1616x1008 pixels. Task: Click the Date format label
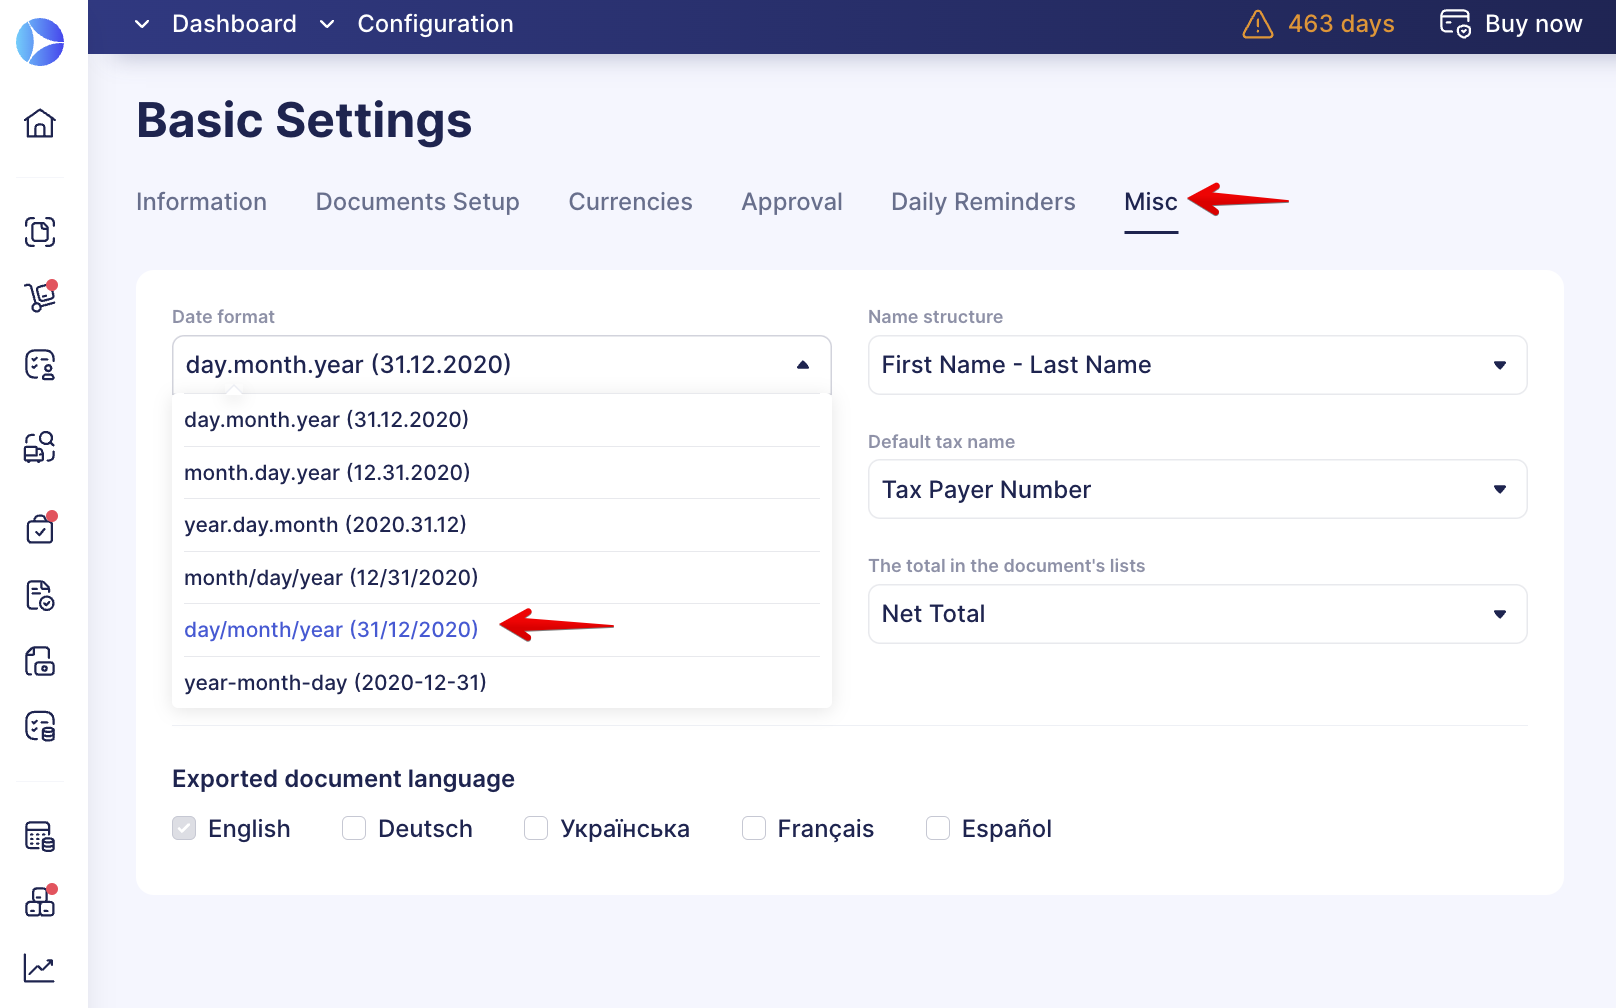click(223, 317)
